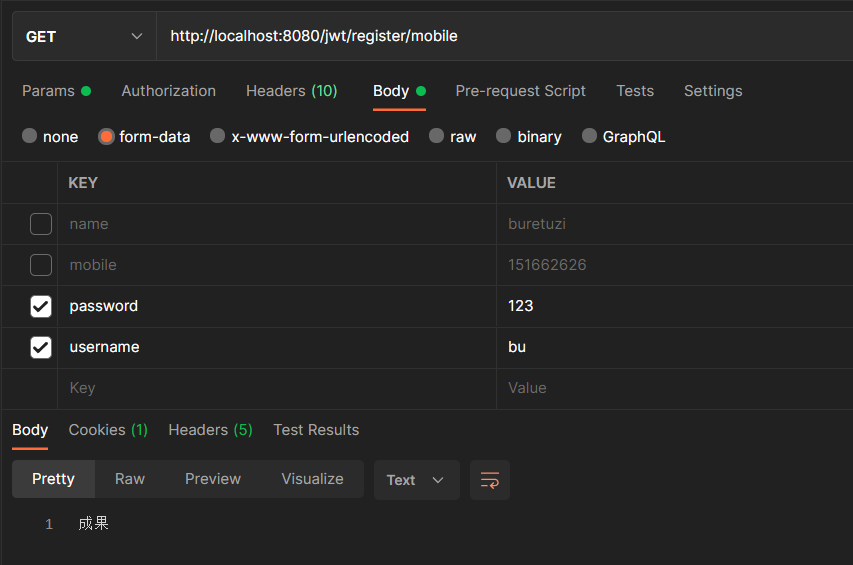Enable the mobile key checkbox
Screen dimensions: 853x565
(41, 265)
